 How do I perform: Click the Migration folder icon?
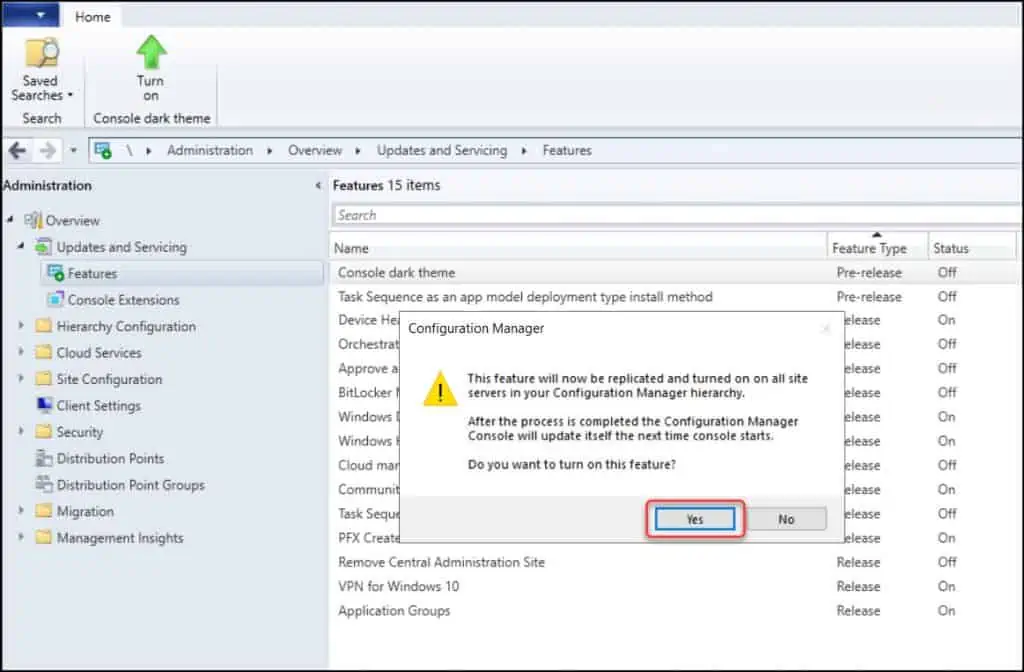(43, 511)
